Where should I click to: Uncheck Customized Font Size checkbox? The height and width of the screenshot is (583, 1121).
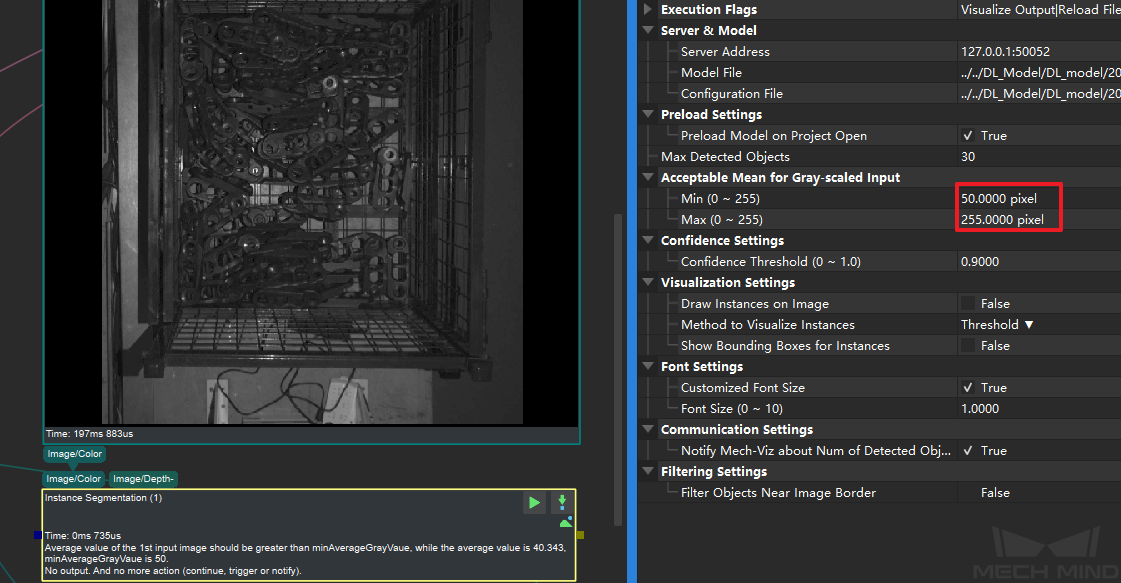pyautogui.click(x=968, y=388)
